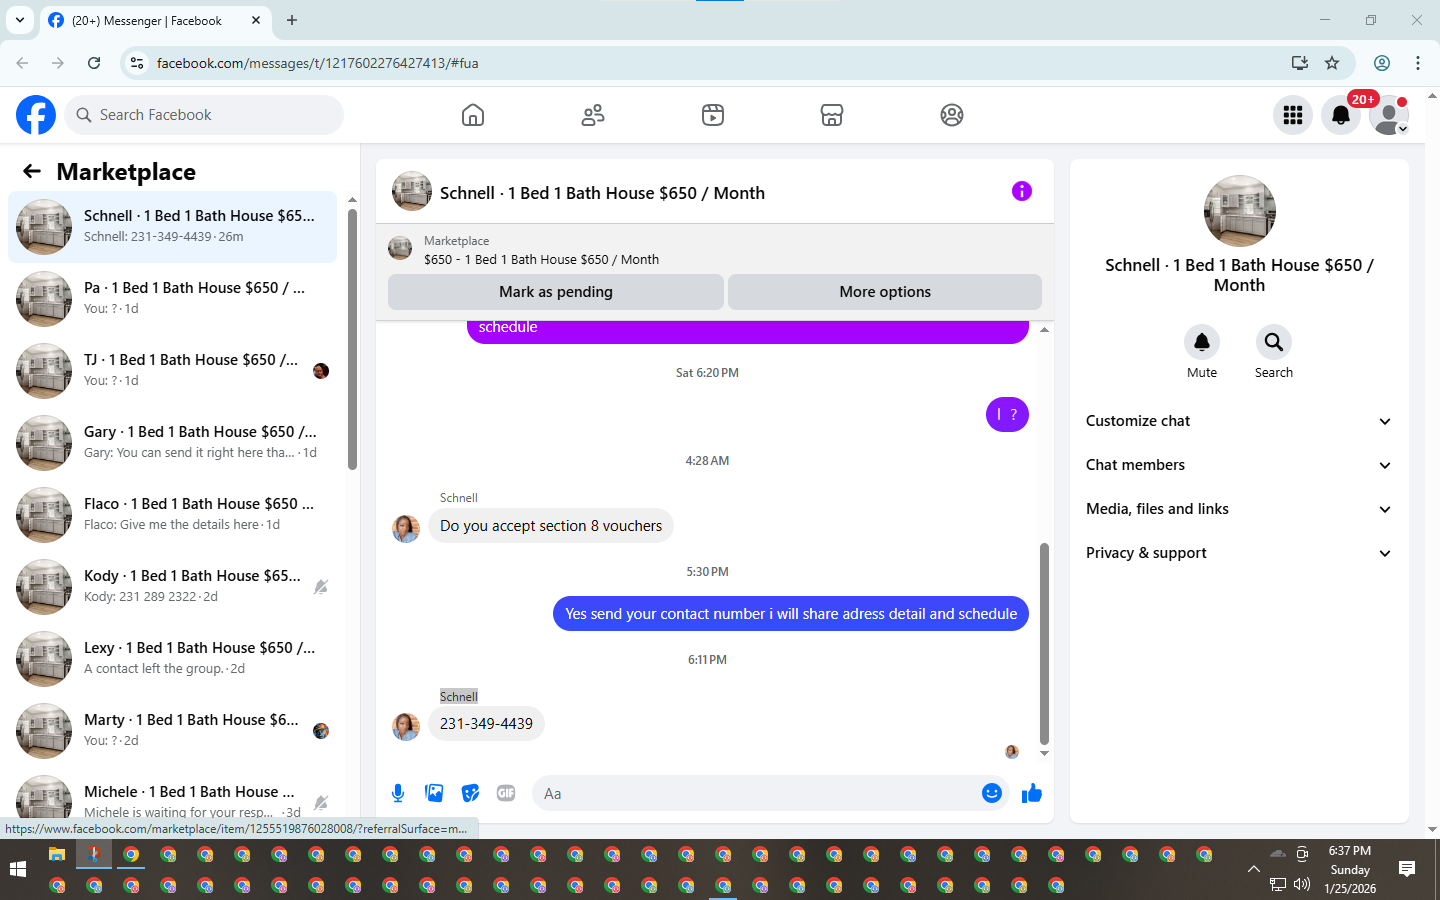Open Chrome's tab search dropdown arrow
The width and height of the screenshot is (1440, 900).
click(20, 20)
